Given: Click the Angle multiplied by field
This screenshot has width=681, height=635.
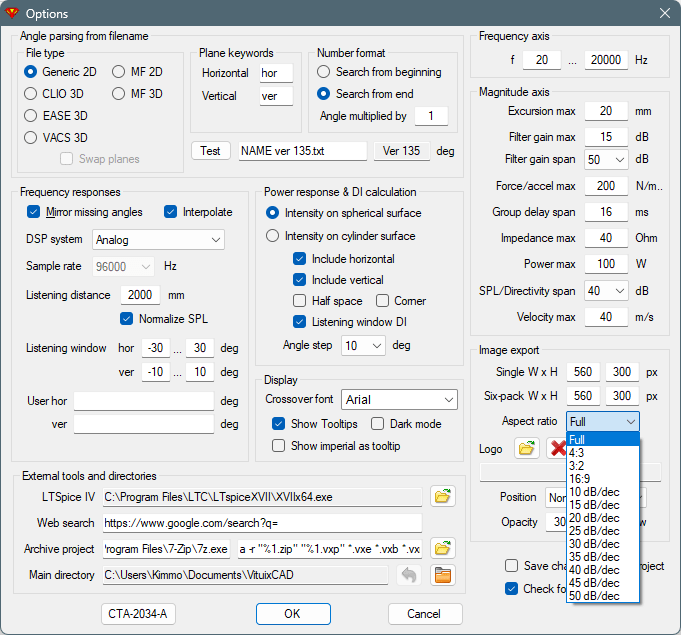Looking at the screenshot, I should click(x=431, y=116).
